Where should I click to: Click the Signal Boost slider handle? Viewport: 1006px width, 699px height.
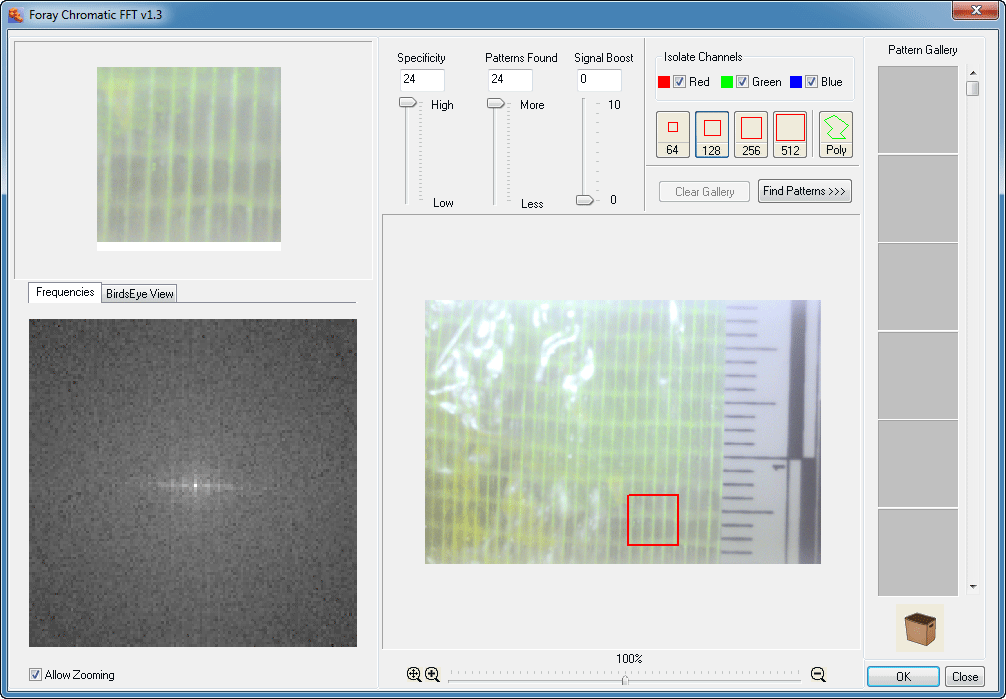click(585, 200)
